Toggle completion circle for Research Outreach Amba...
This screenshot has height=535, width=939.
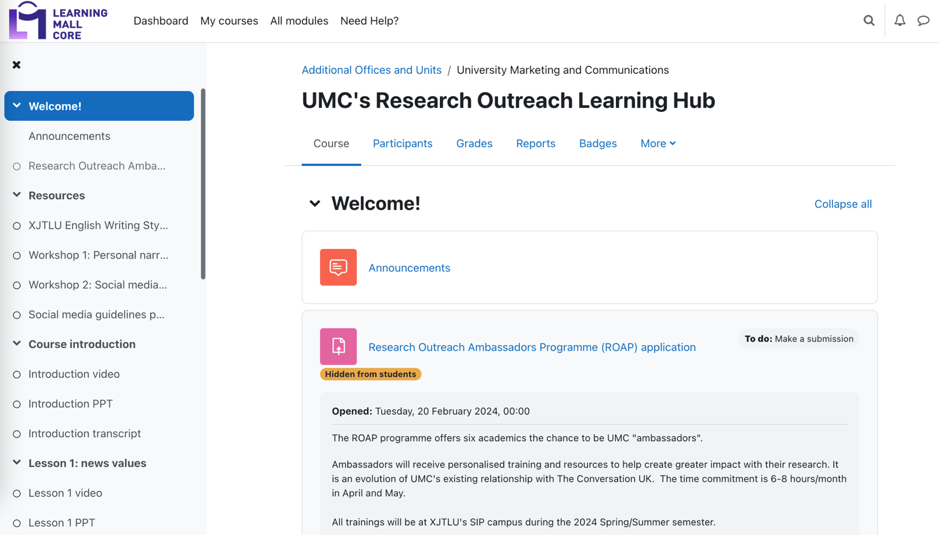(x=17, y=167)
